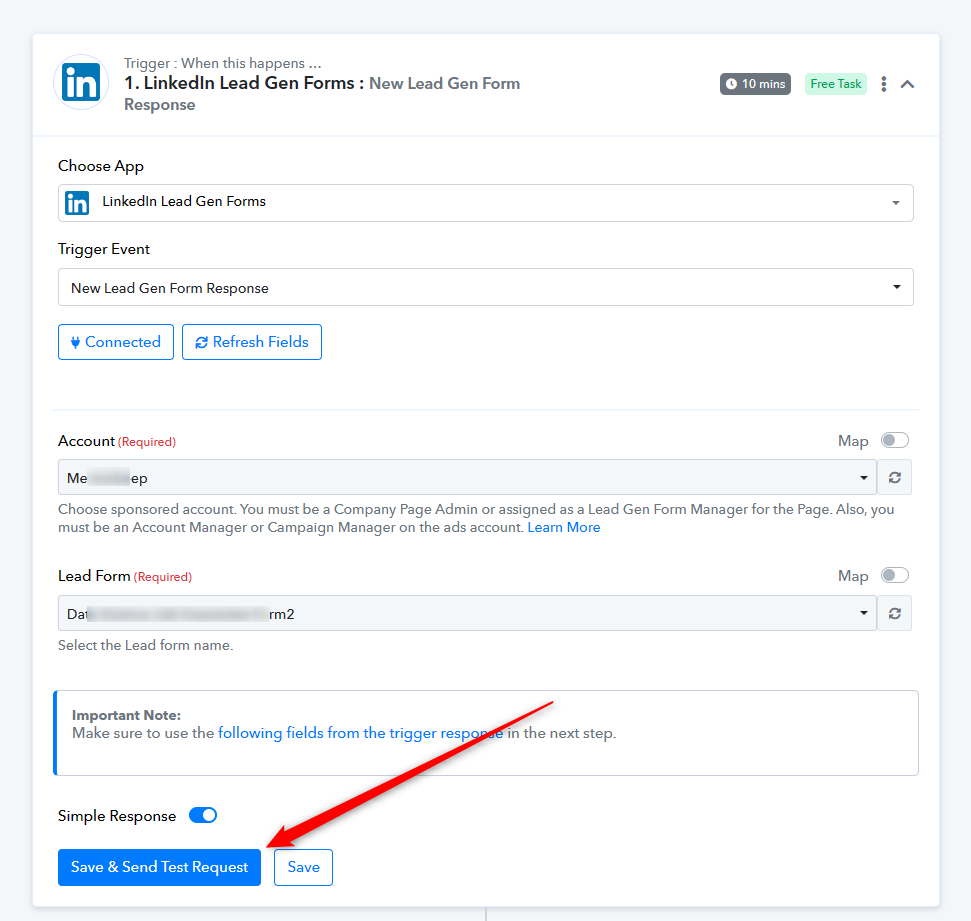The height and width of the screenshot is (921, 971).
Task: Click the text Select the Lead form name.
Action: click(146, 645)
